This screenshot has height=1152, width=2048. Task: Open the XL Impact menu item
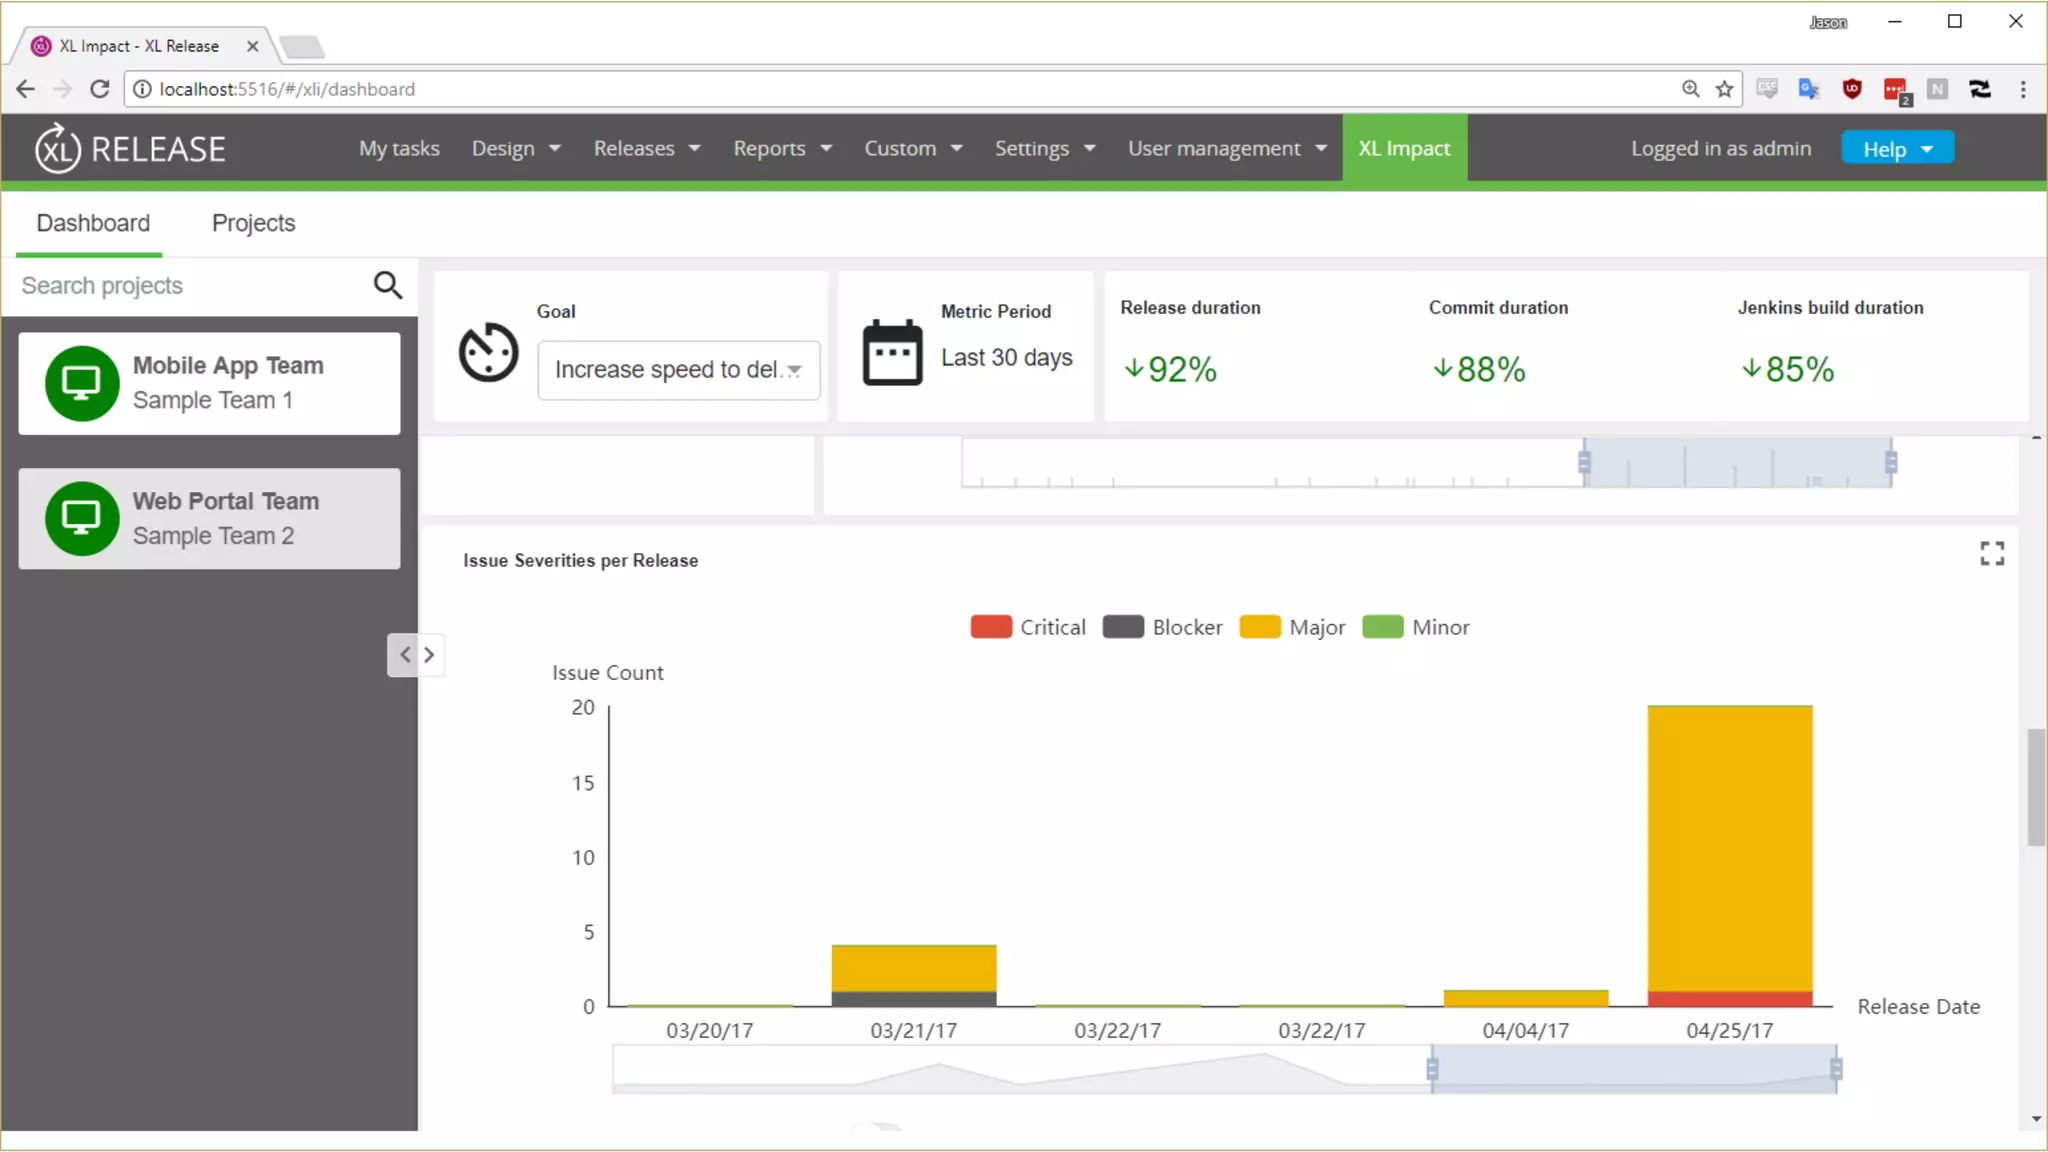[x=1404, y=148]
